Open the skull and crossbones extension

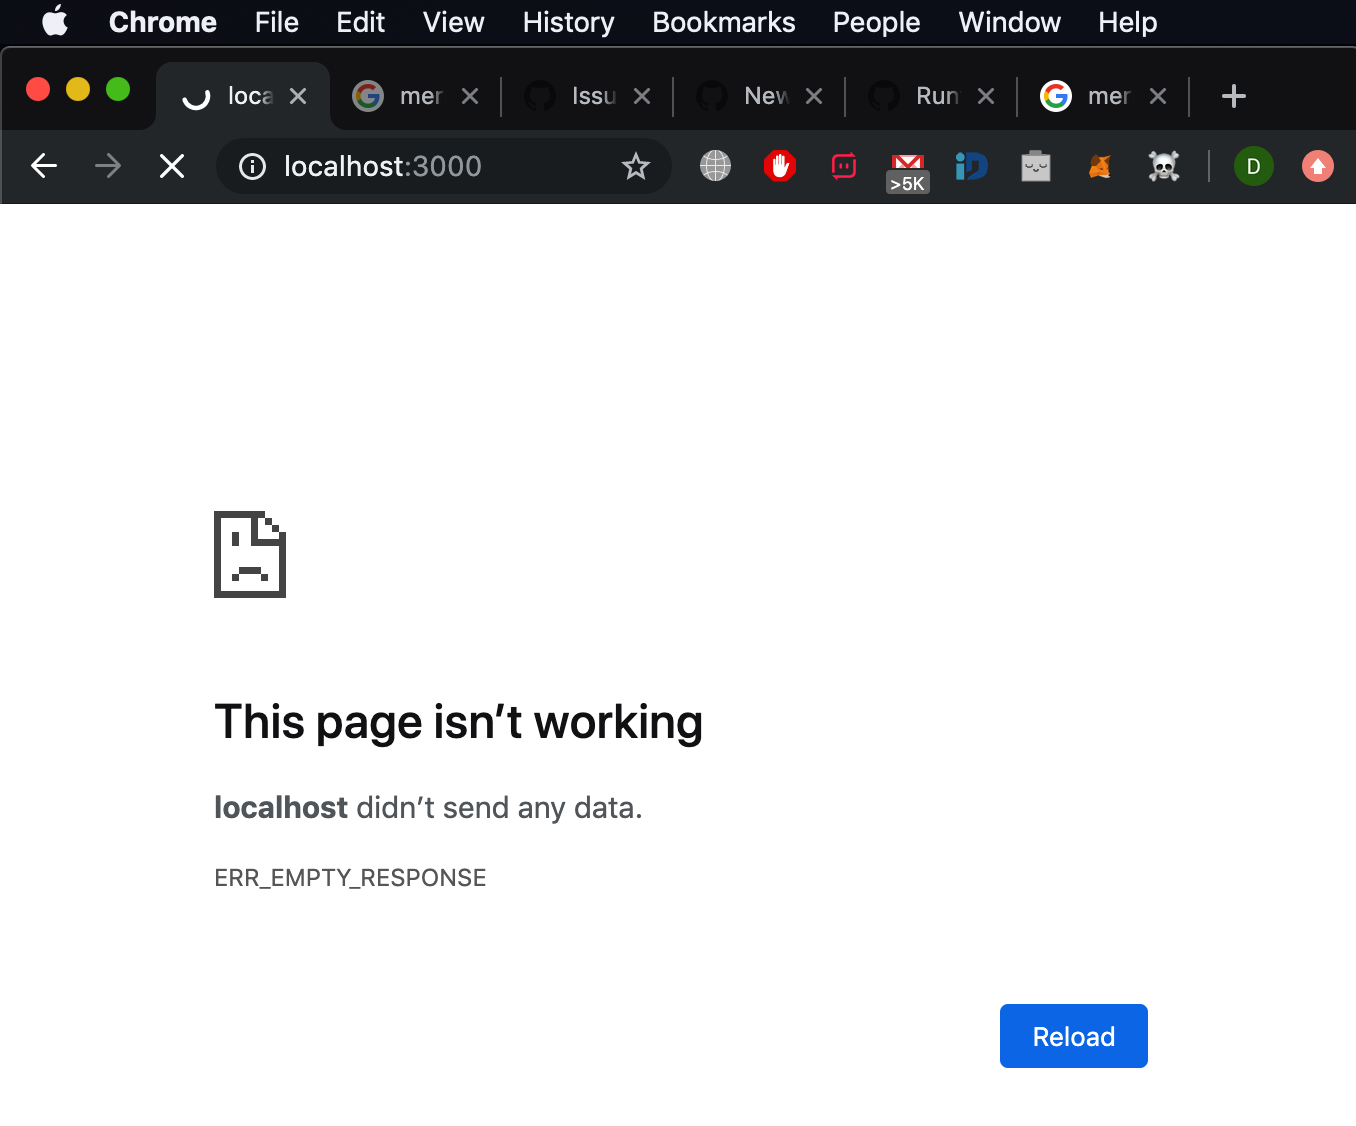[1164, 166]
